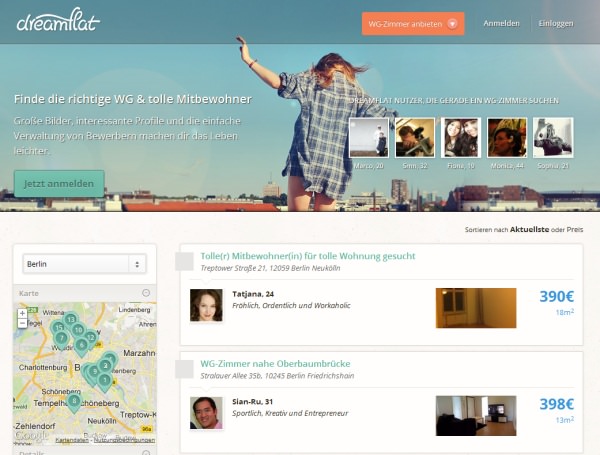Click Tatjana's profile photo
This screenshot has width=600, height=455.
pos(206,305)
